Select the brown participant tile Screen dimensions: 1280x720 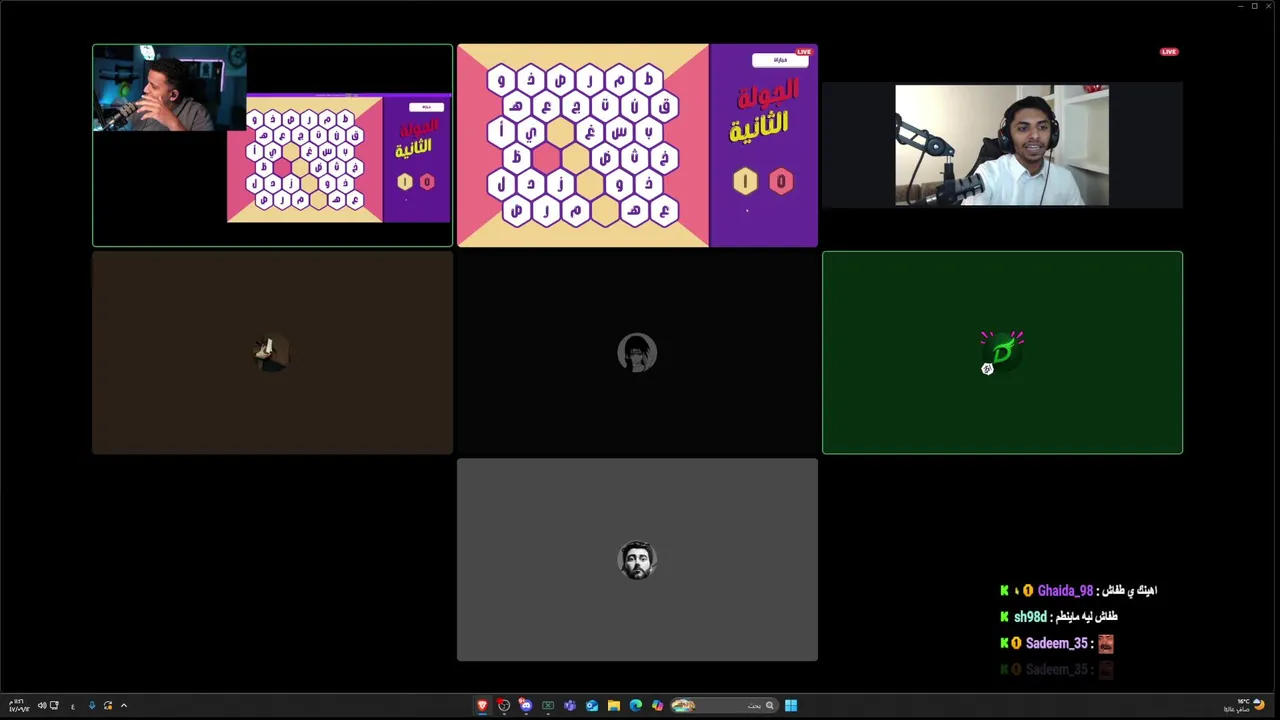tap(272, 352)
